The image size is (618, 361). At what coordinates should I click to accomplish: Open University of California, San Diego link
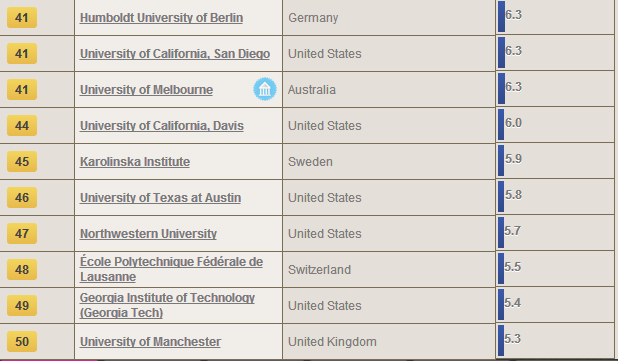(175, 54)
